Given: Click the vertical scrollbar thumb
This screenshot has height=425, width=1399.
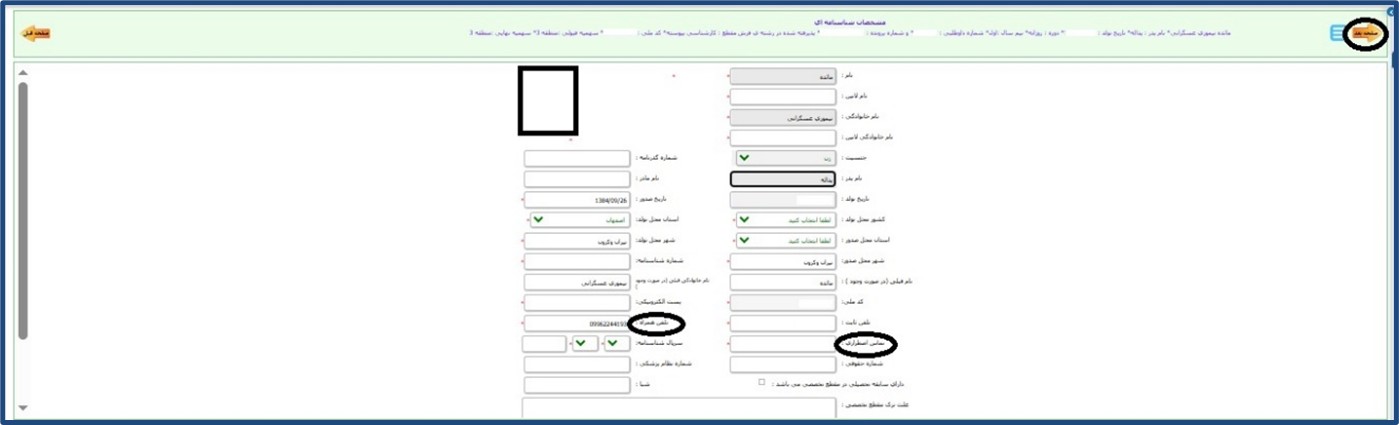Looking at the screenshot, I should 22,210.
